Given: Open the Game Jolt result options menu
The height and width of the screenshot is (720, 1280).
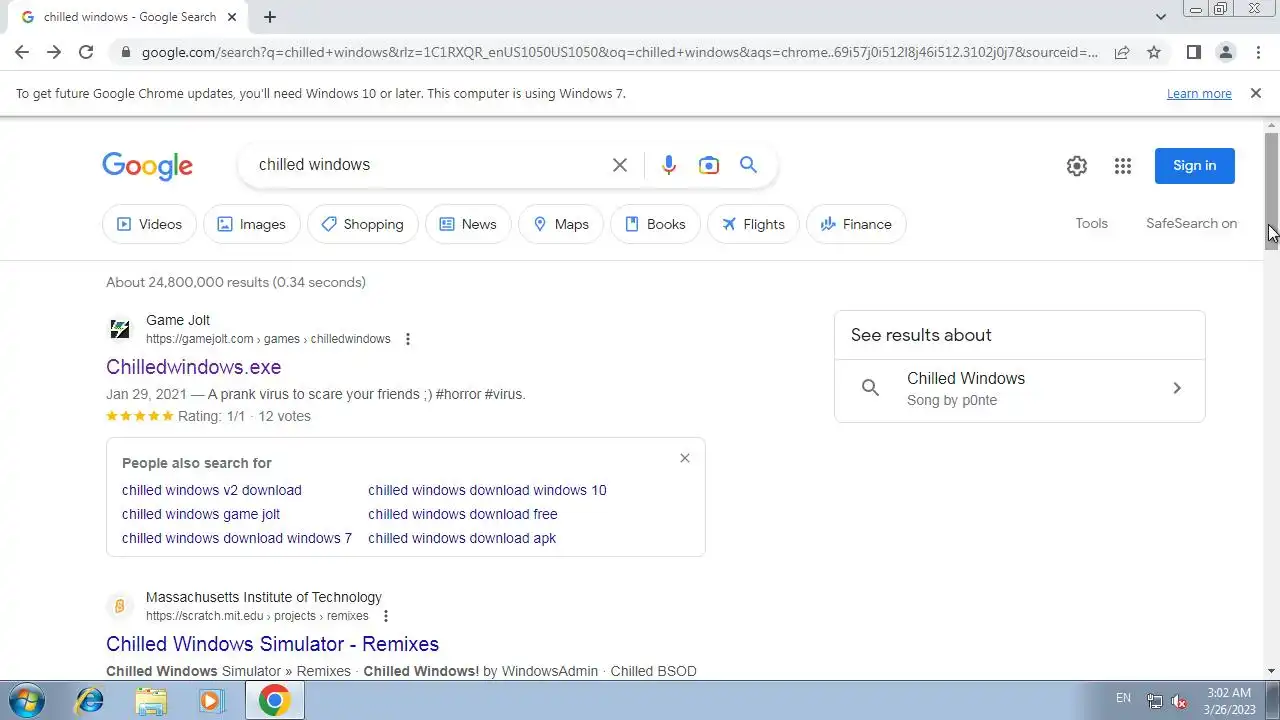Looking at the screenshot, I should 407,339.
